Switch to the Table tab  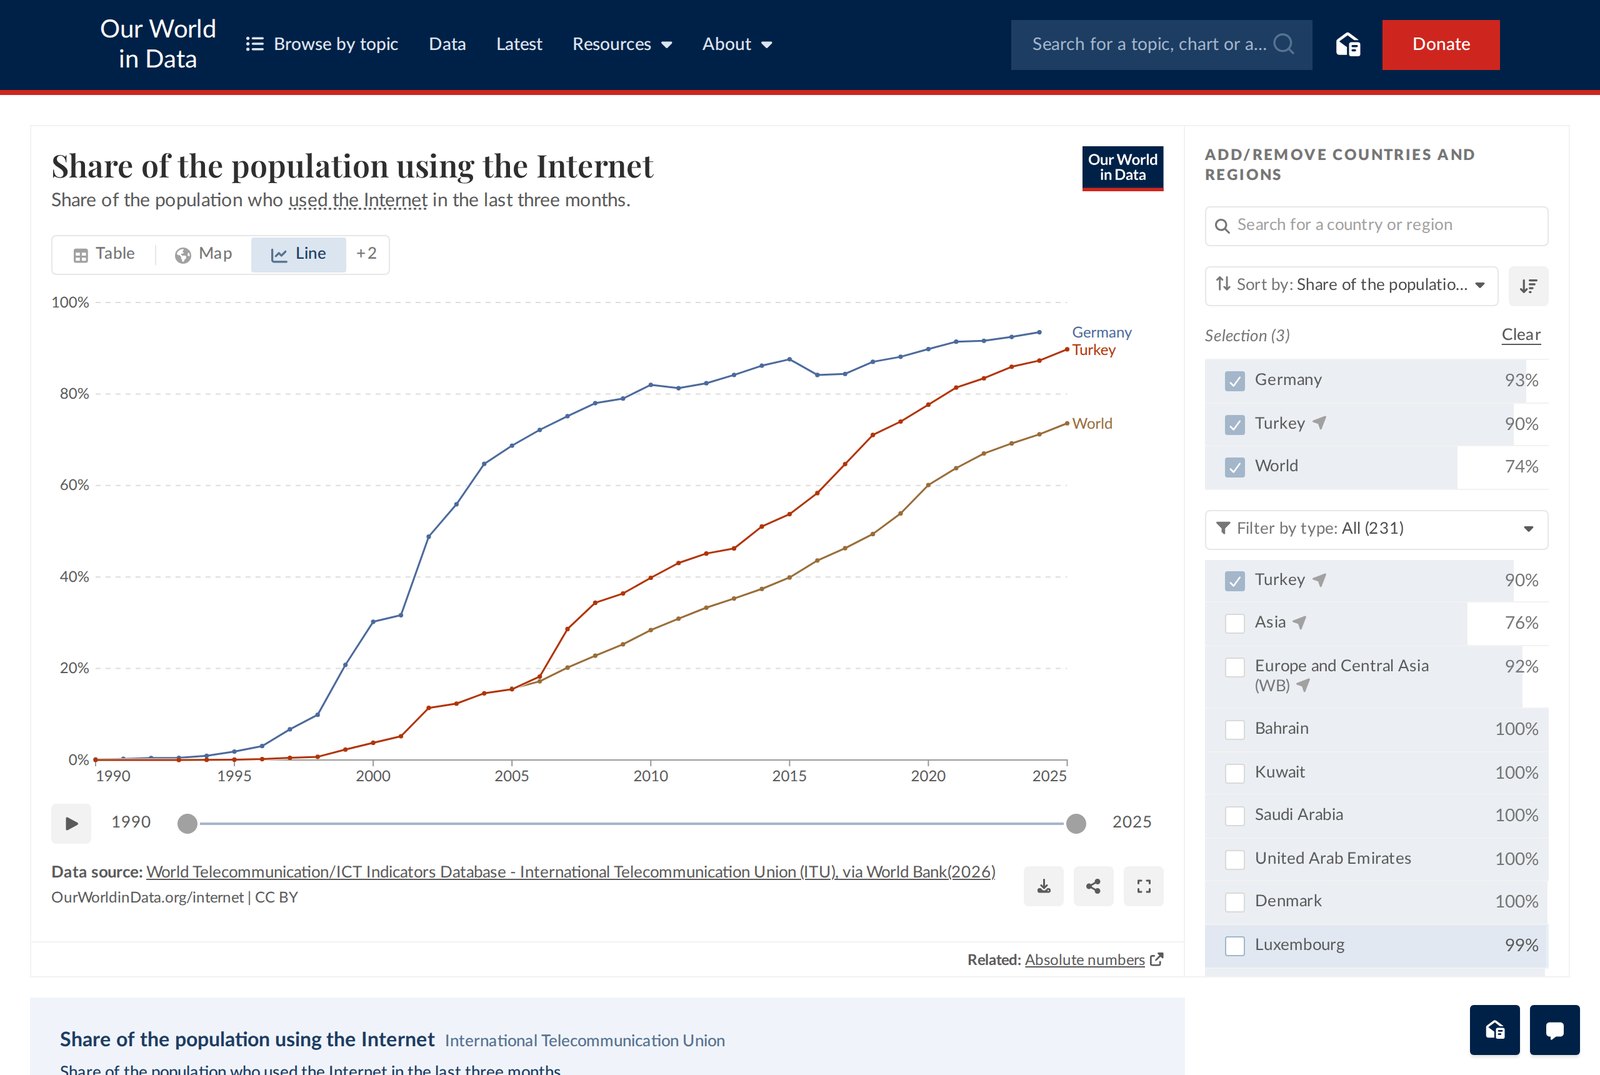(x=104, y=254)
